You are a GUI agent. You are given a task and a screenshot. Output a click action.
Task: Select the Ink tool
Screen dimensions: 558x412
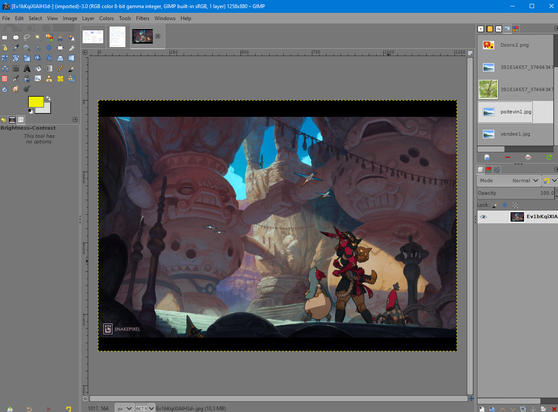point(27,79)
